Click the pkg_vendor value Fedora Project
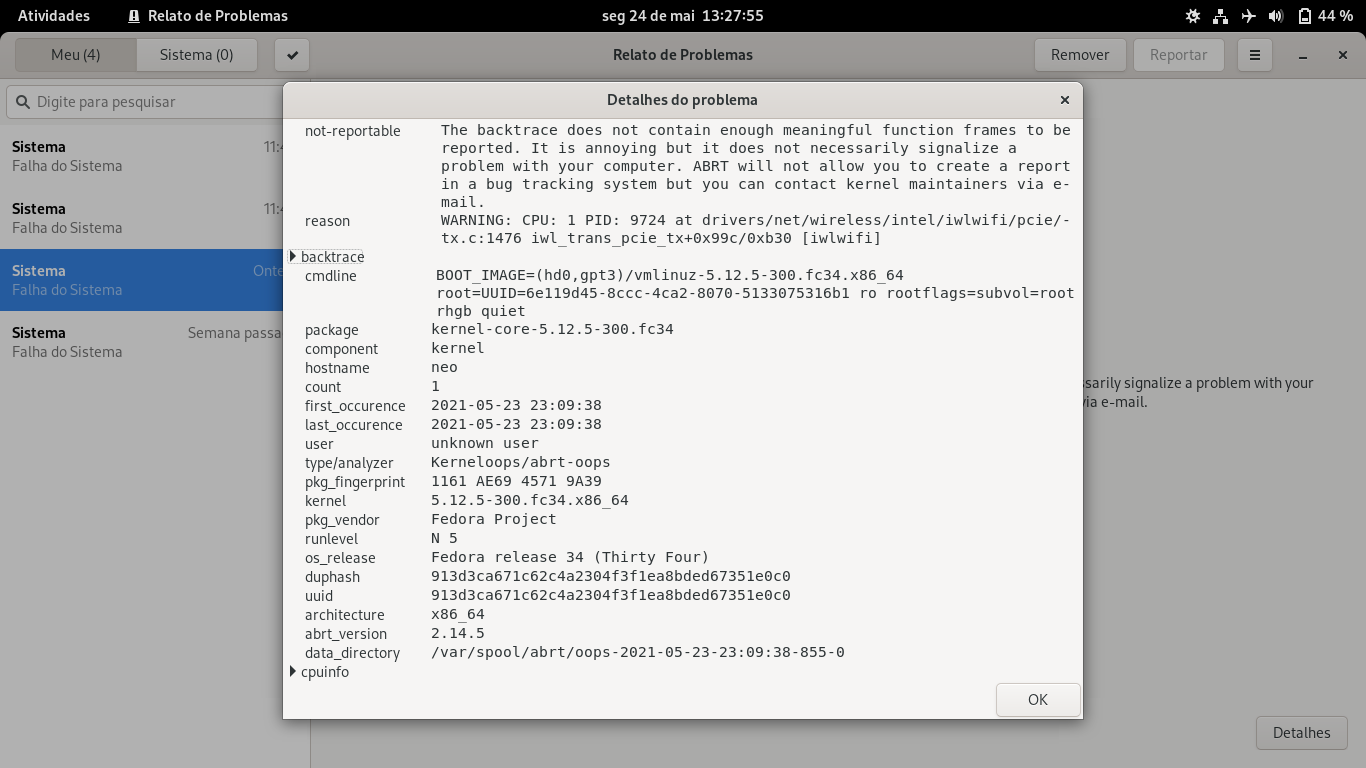The image size is (1366, 768). (494, 519)
